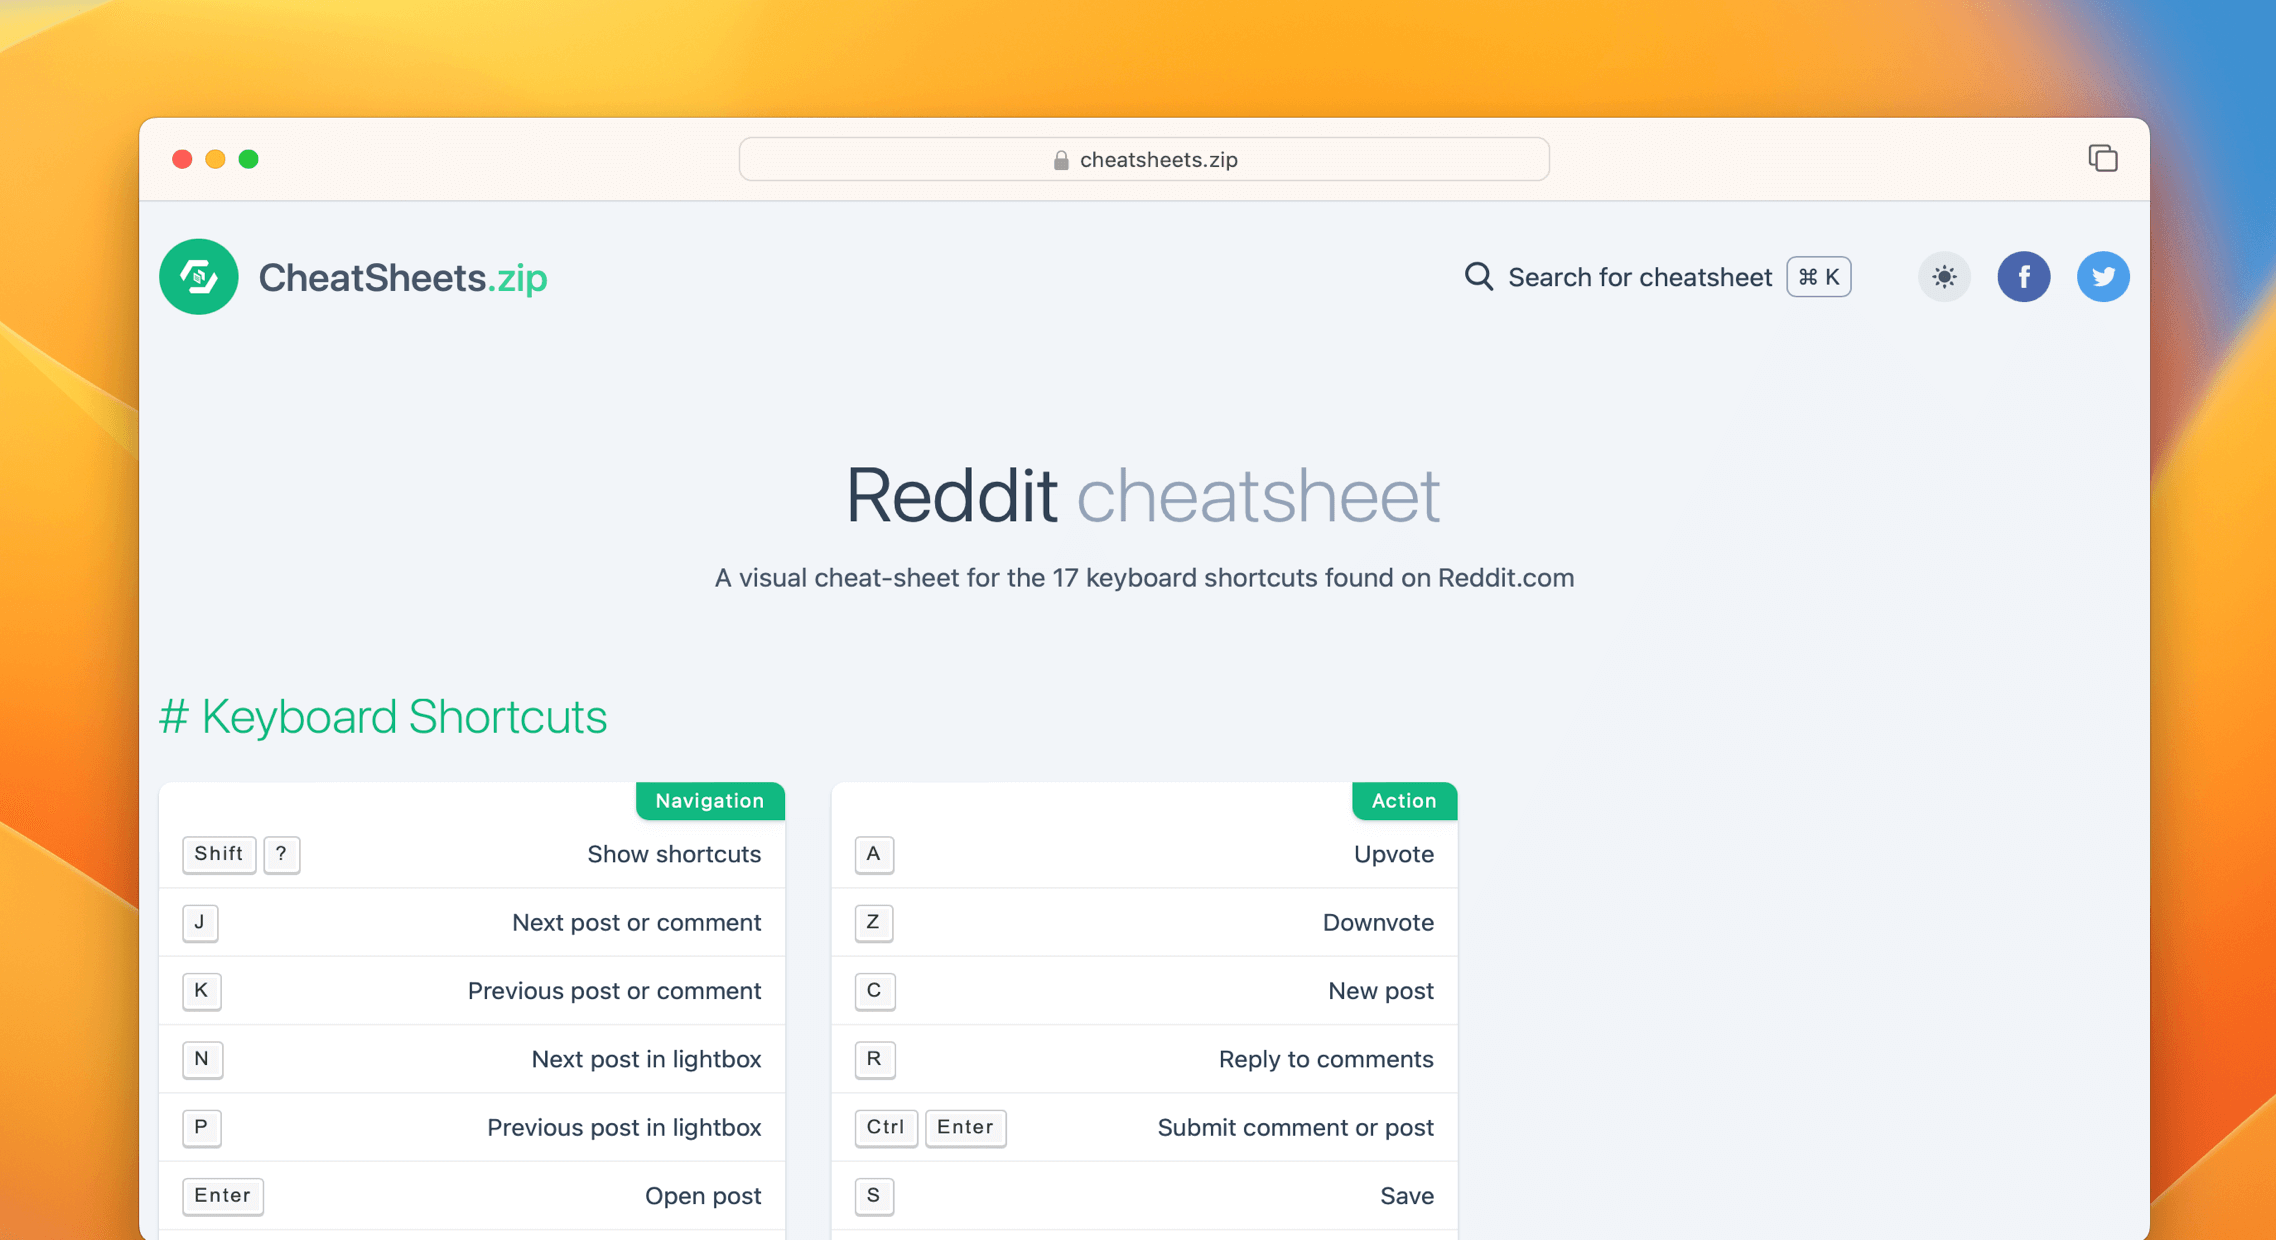This screenshot has height=1240, width=2276.
Task: Minimize the browser window with yellow button
Action: coord(215,159)
